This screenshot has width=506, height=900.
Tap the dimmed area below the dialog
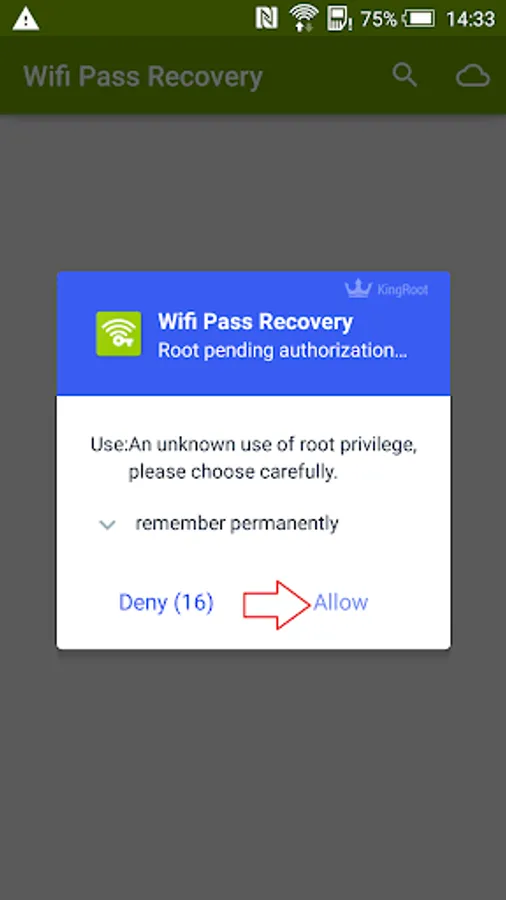coord(253,775)
